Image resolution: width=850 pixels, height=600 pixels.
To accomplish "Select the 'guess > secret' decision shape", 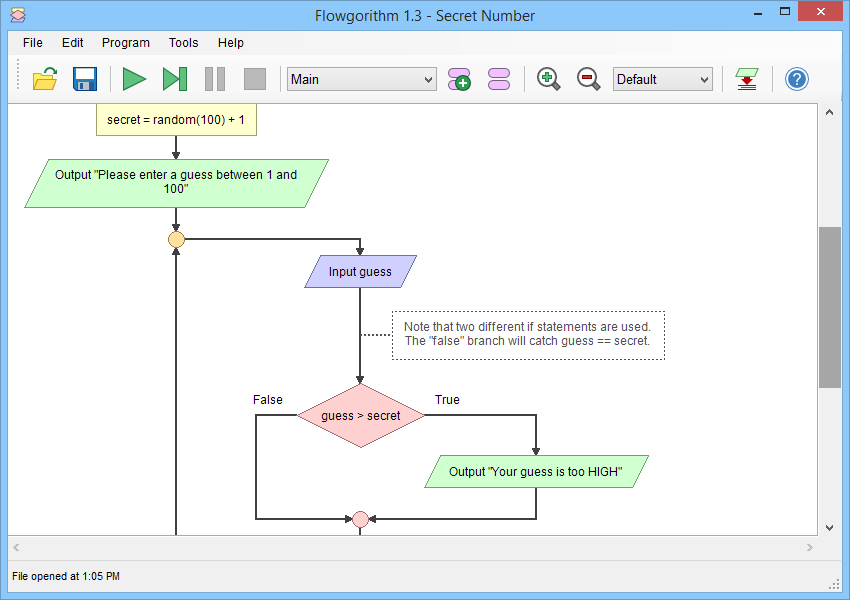I will pos(360,415).
